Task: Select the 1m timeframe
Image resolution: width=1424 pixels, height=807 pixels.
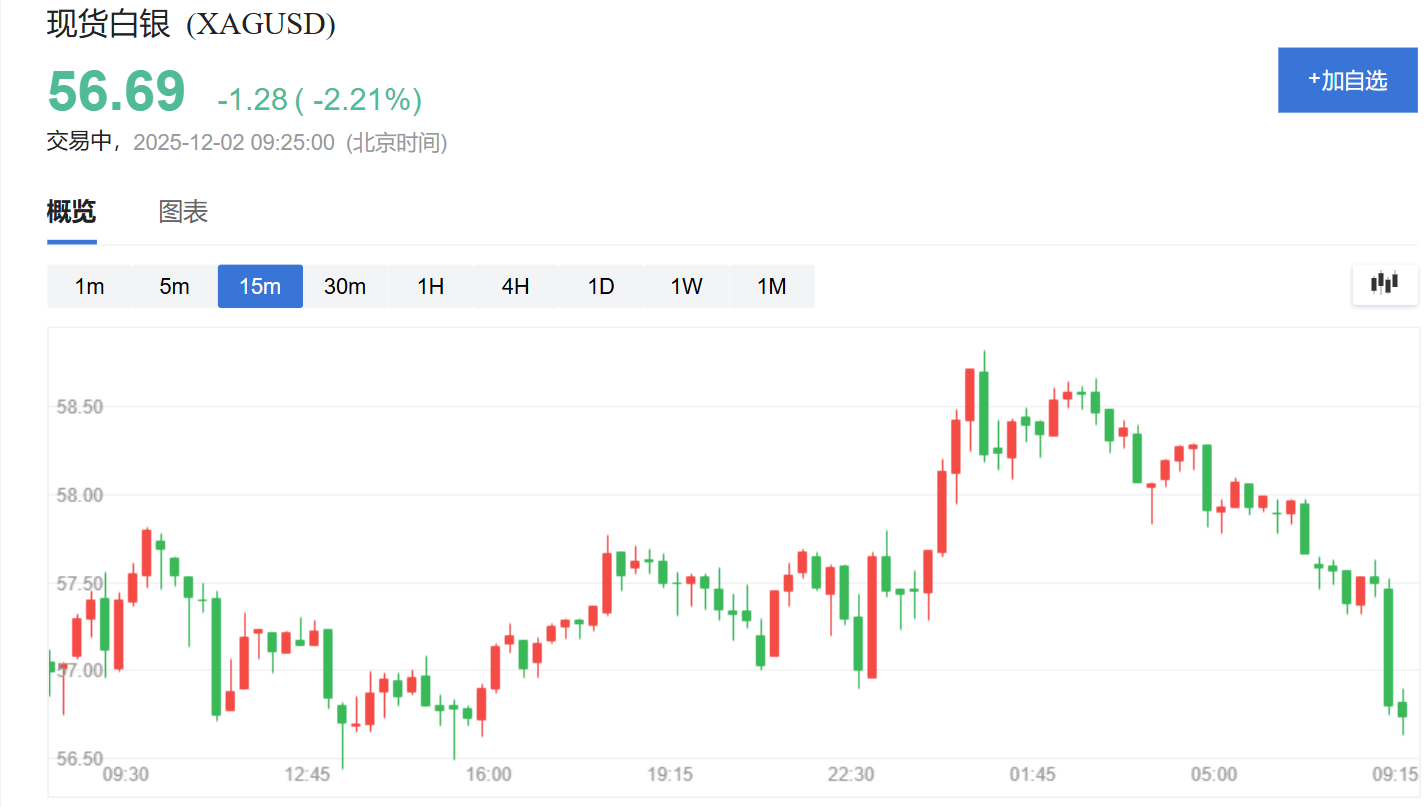Action: [x=89, y=287]
